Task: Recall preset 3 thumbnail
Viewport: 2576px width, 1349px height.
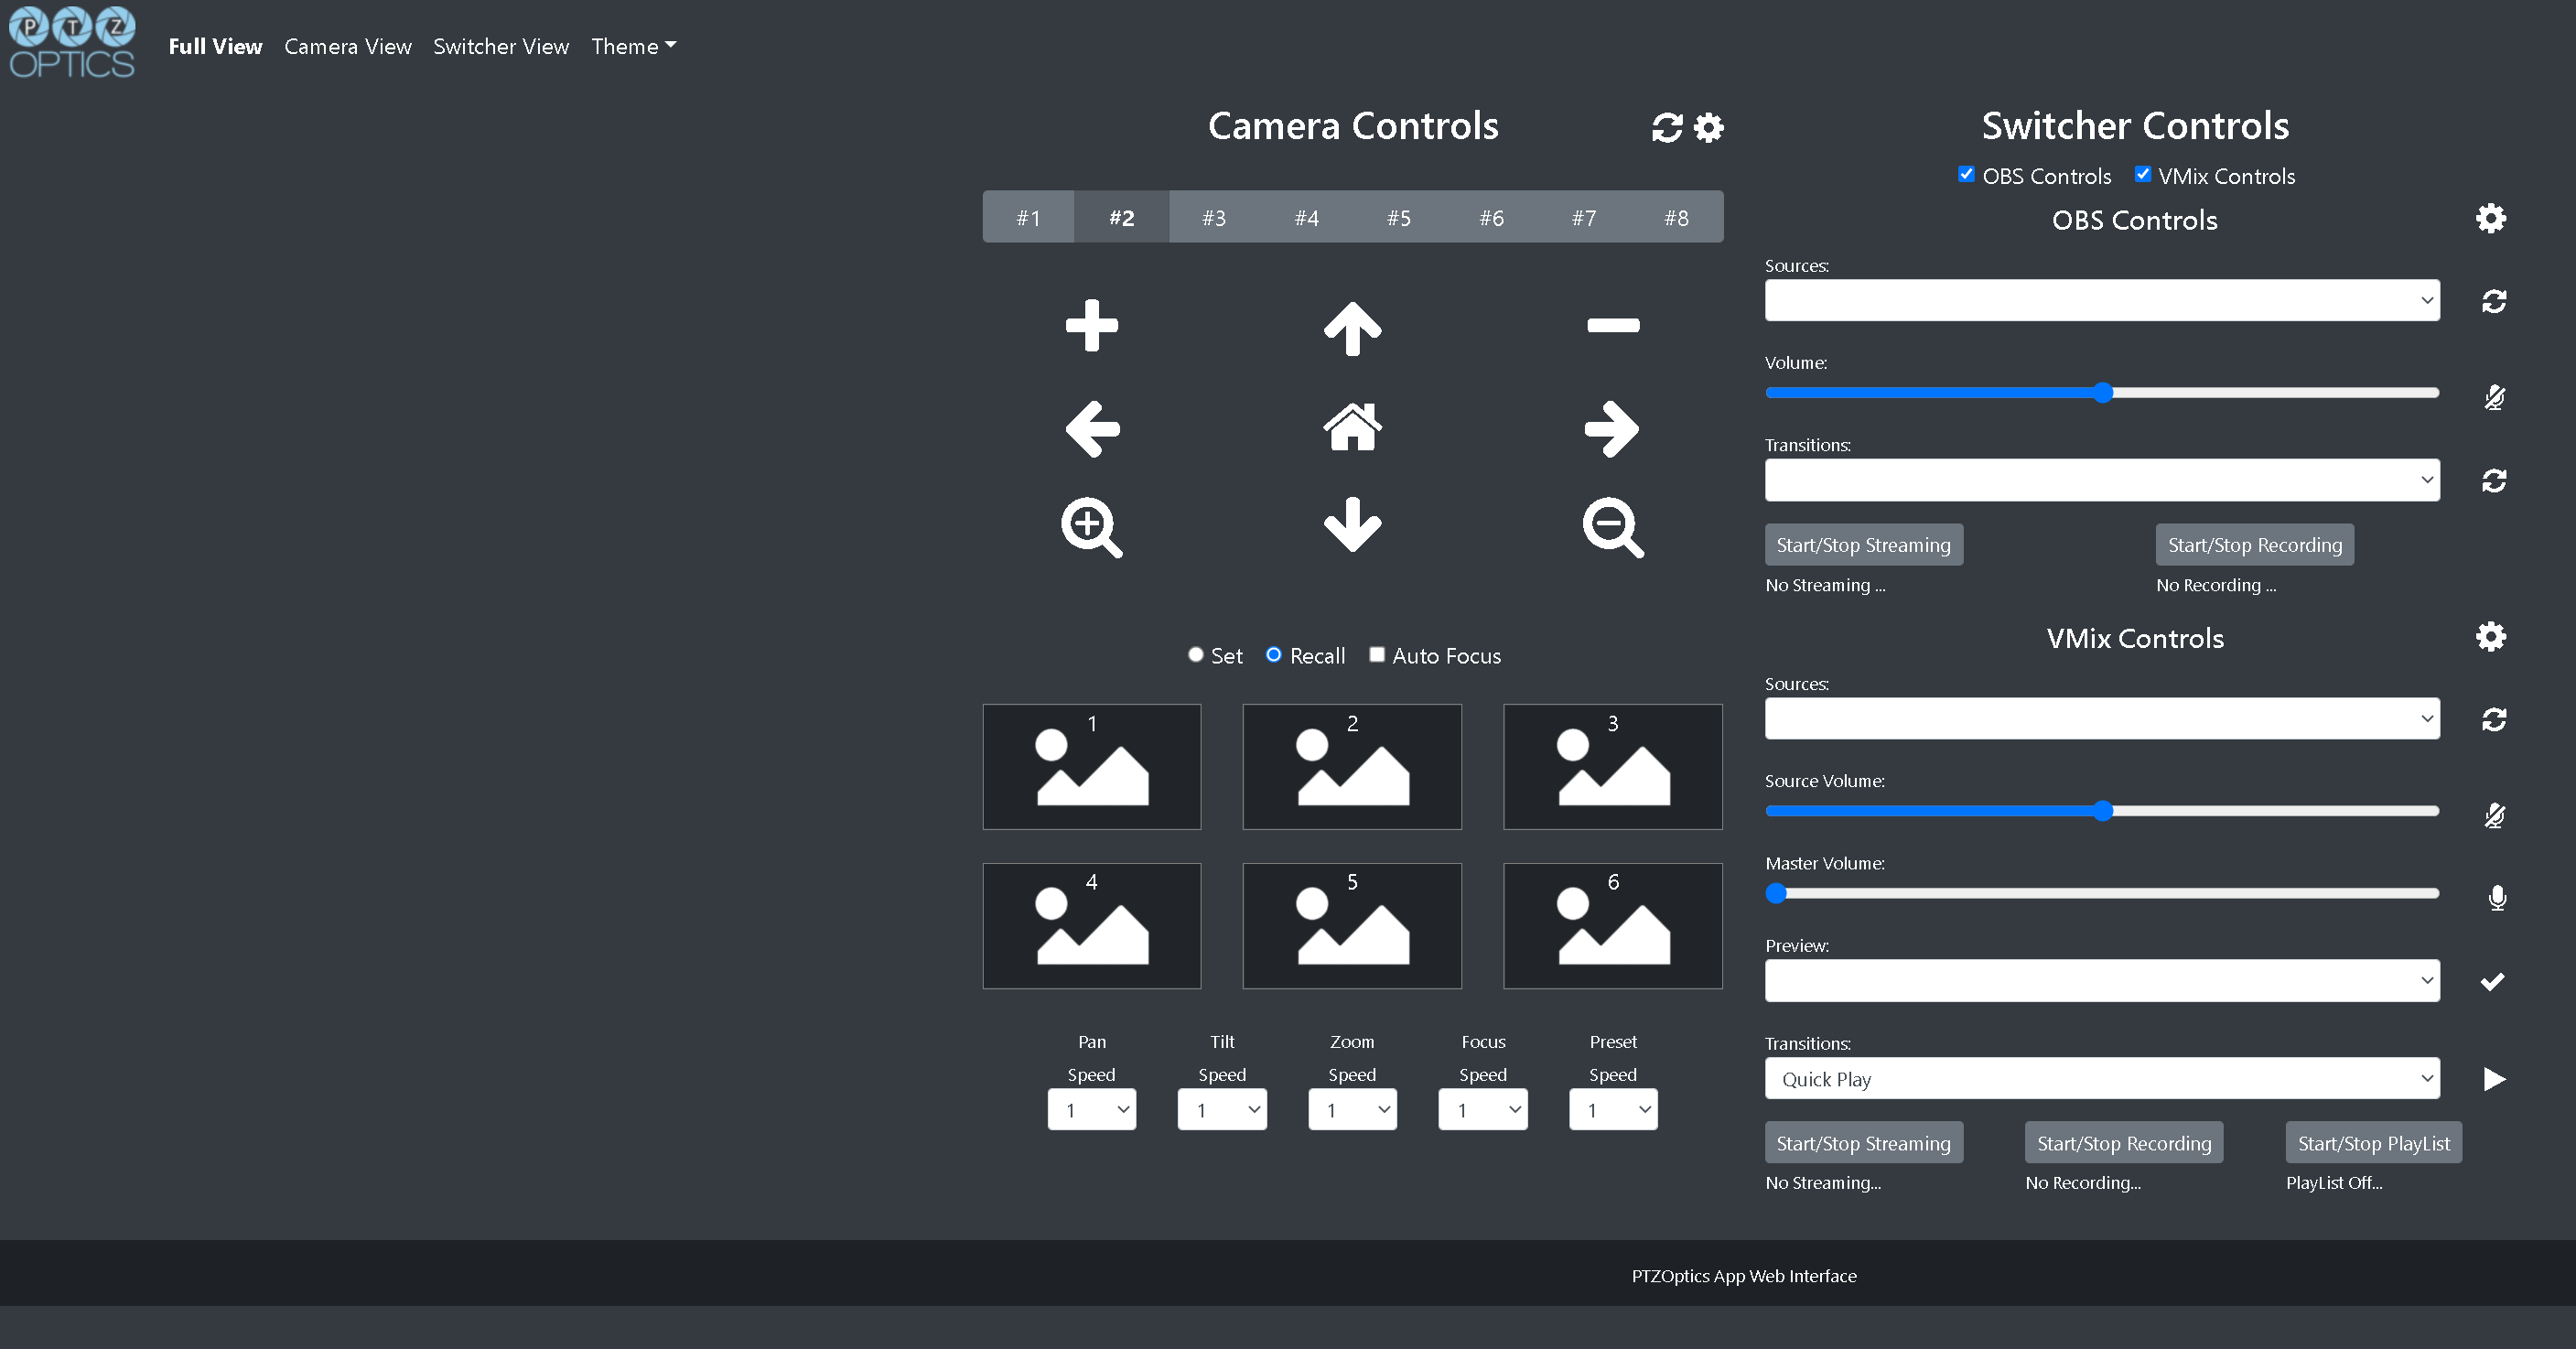Action: point(1612,766)
